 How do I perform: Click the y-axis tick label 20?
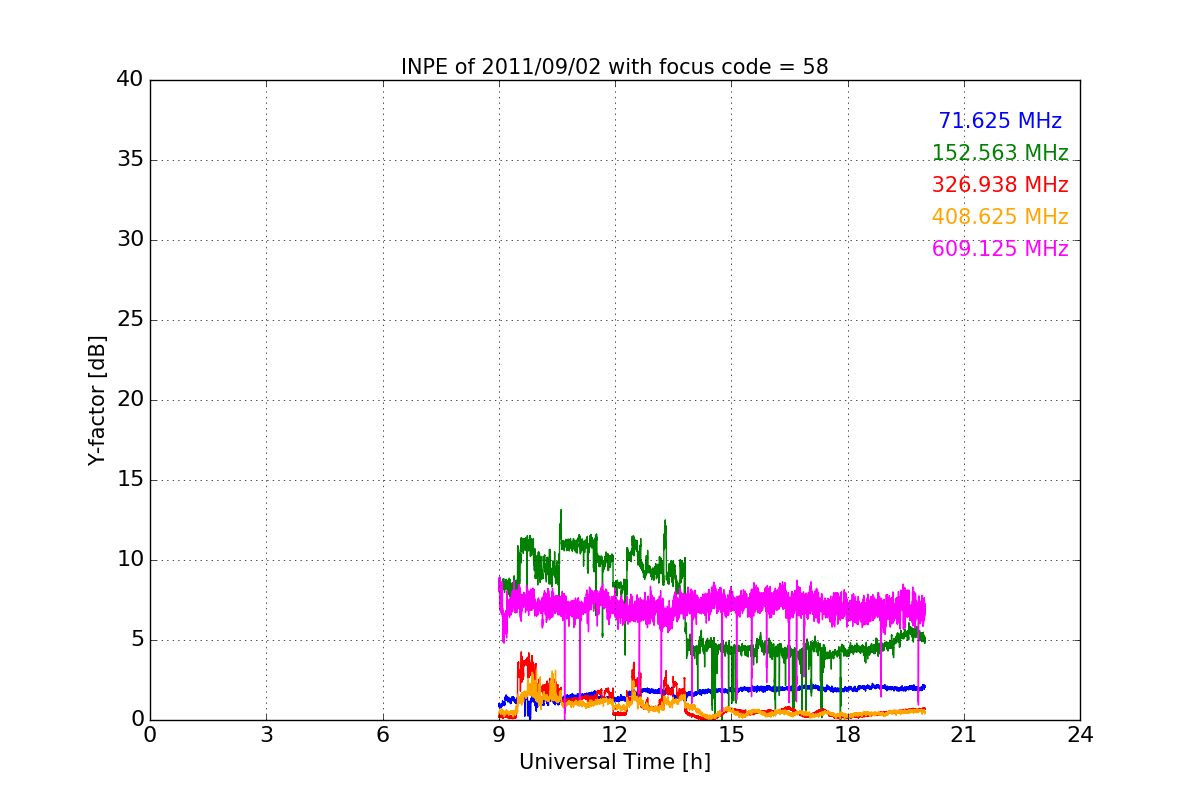click(x=130, y=400)
